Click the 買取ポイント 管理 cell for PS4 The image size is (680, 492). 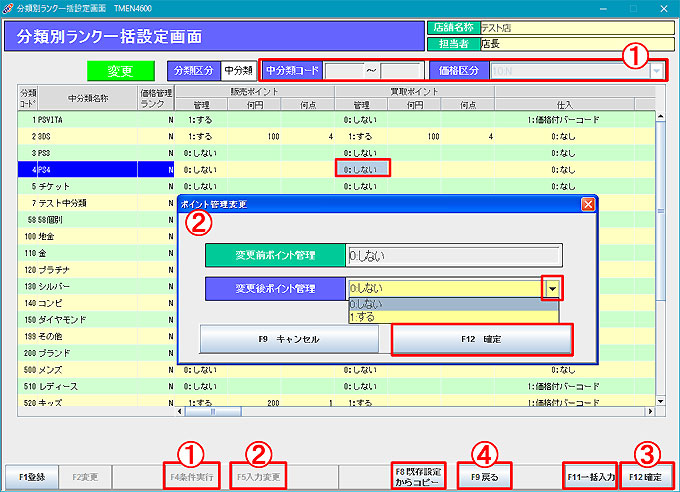tap(361, 169)
